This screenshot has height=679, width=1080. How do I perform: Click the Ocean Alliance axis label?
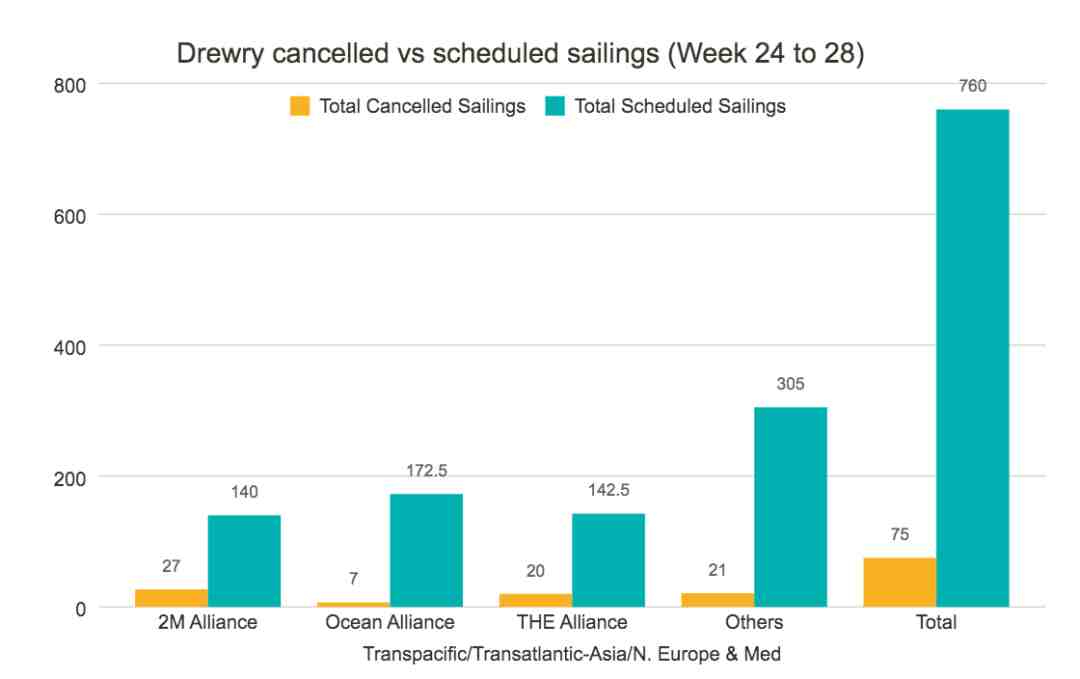[x=390, y=623]
